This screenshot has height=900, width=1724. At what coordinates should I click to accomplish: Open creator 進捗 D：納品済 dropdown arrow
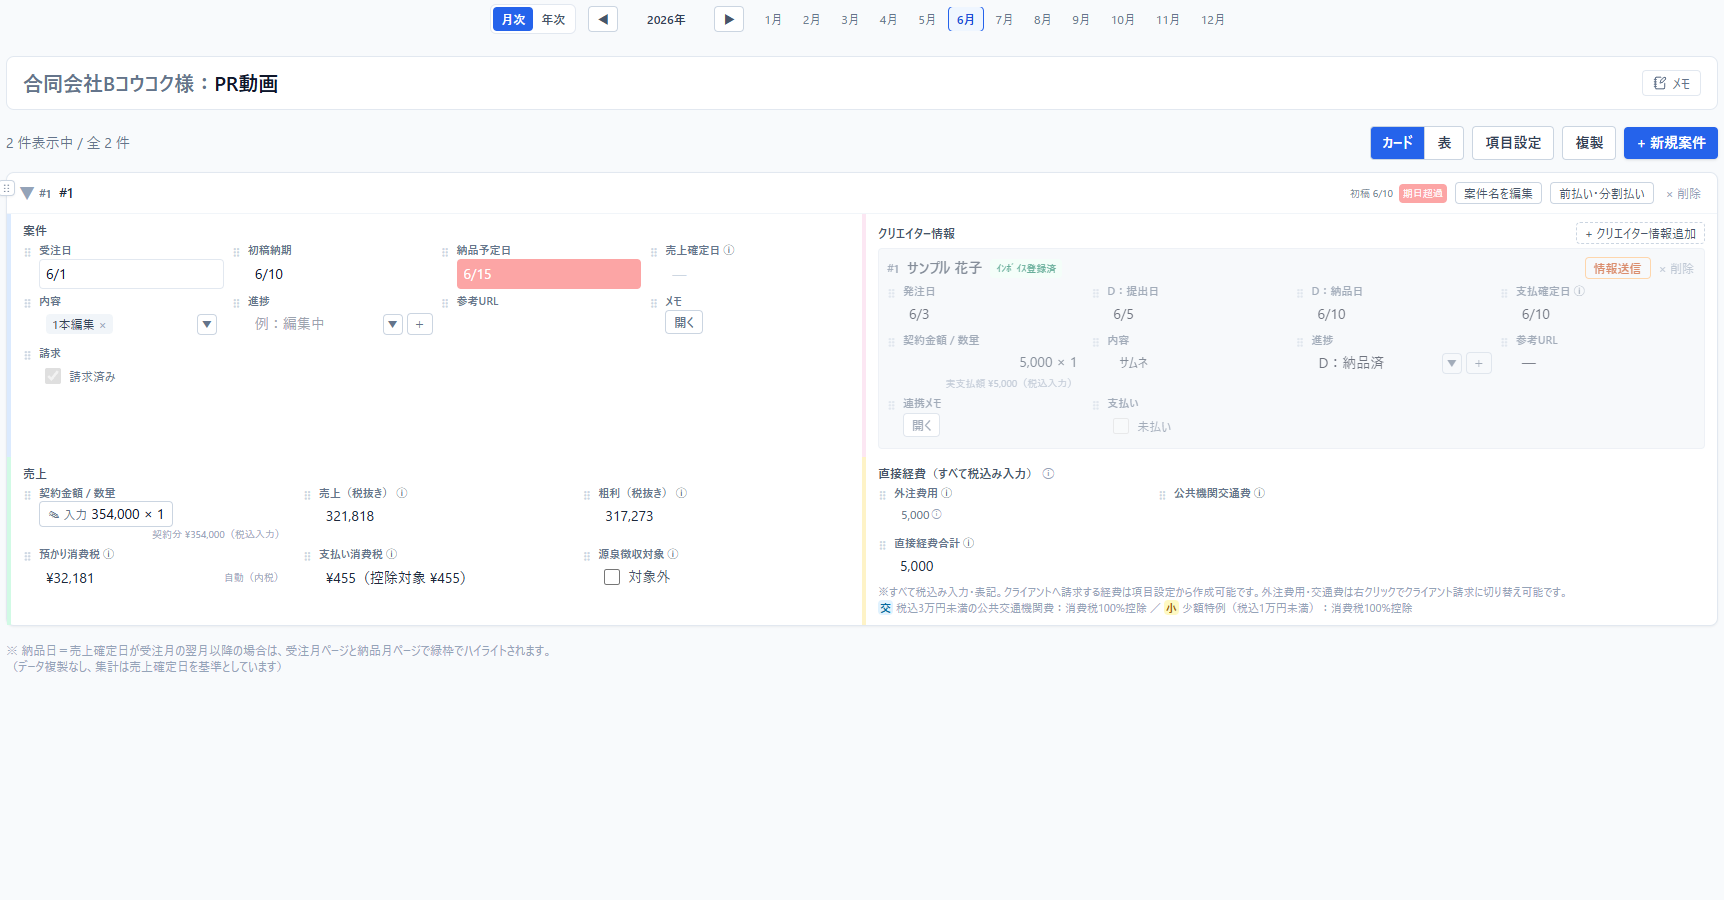pos(1452,363)
